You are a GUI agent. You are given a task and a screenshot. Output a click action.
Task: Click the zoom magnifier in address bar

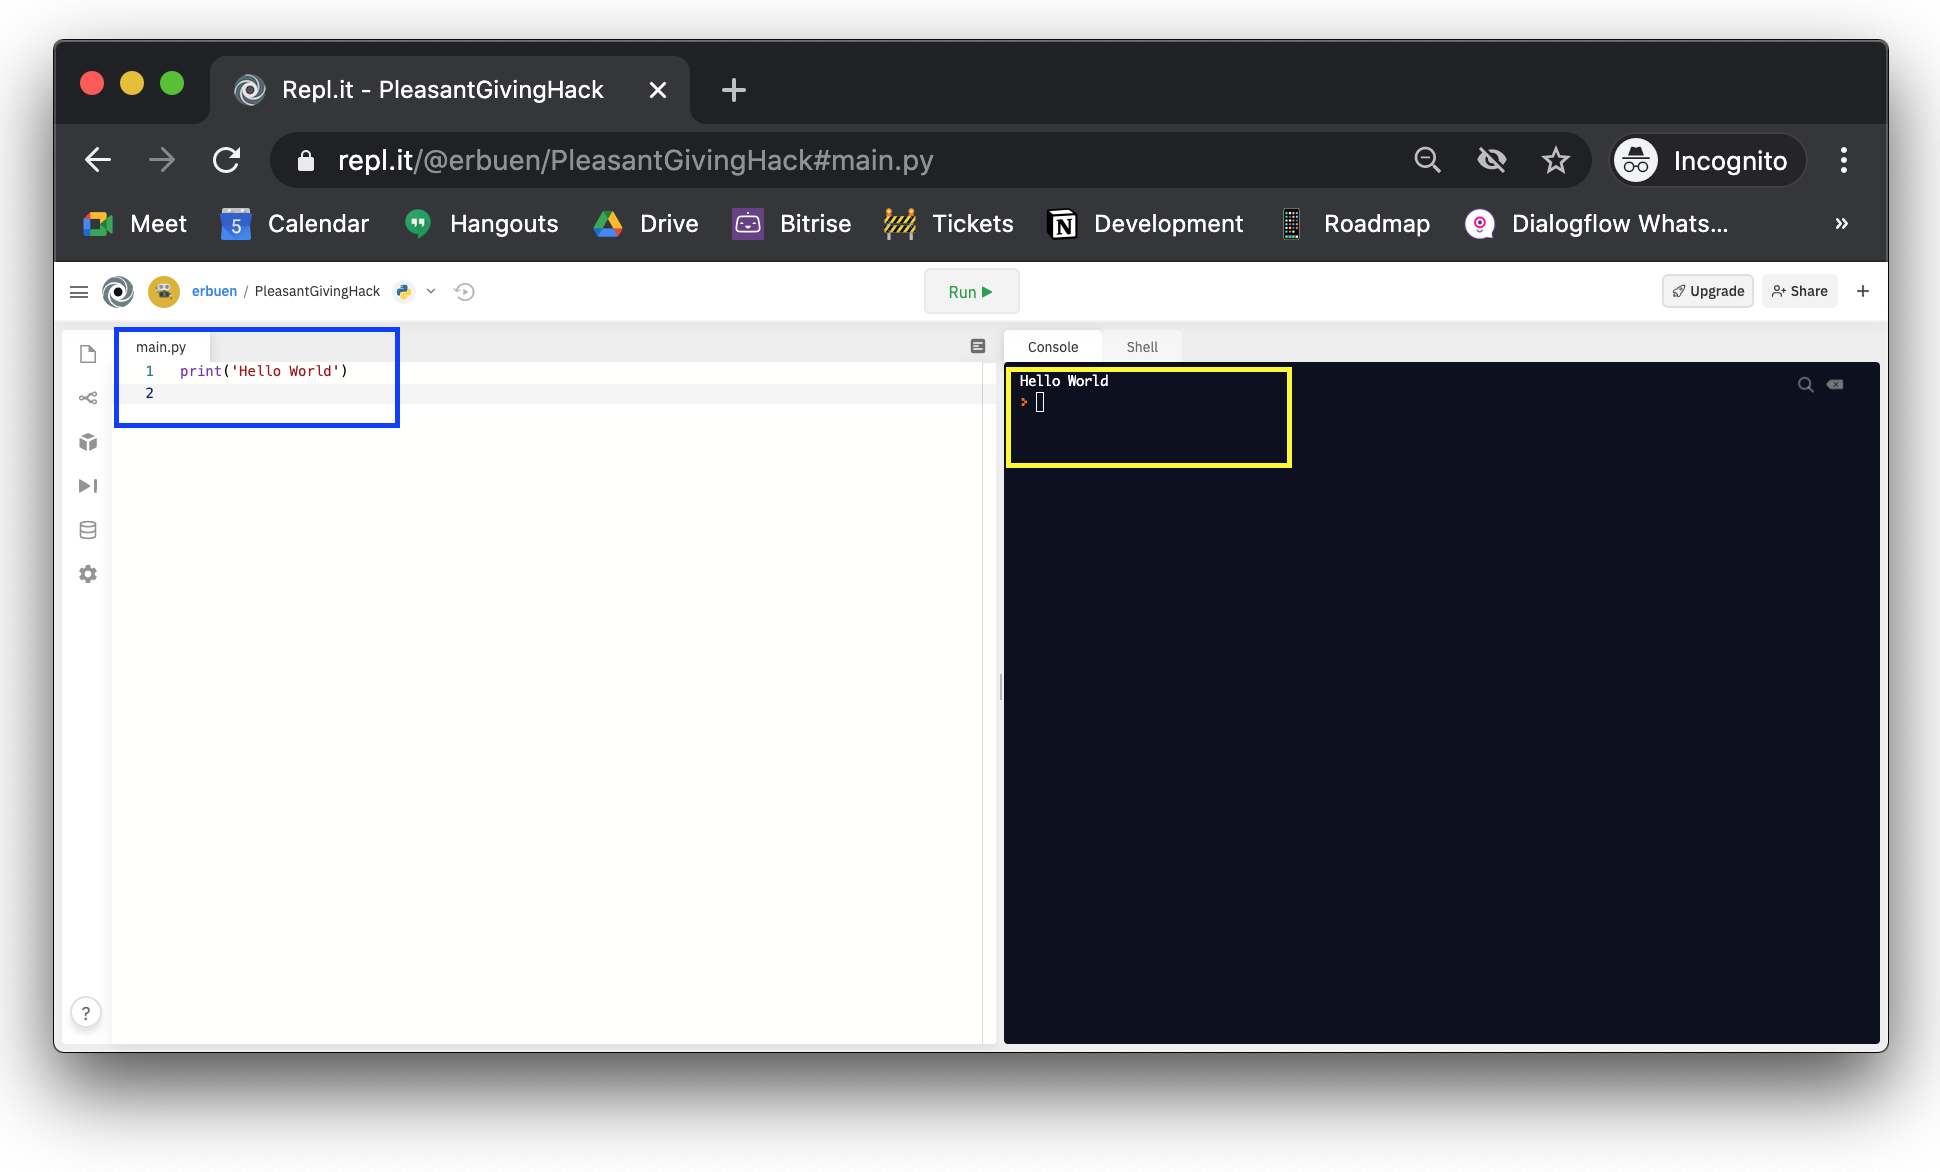click(1428, 160)
